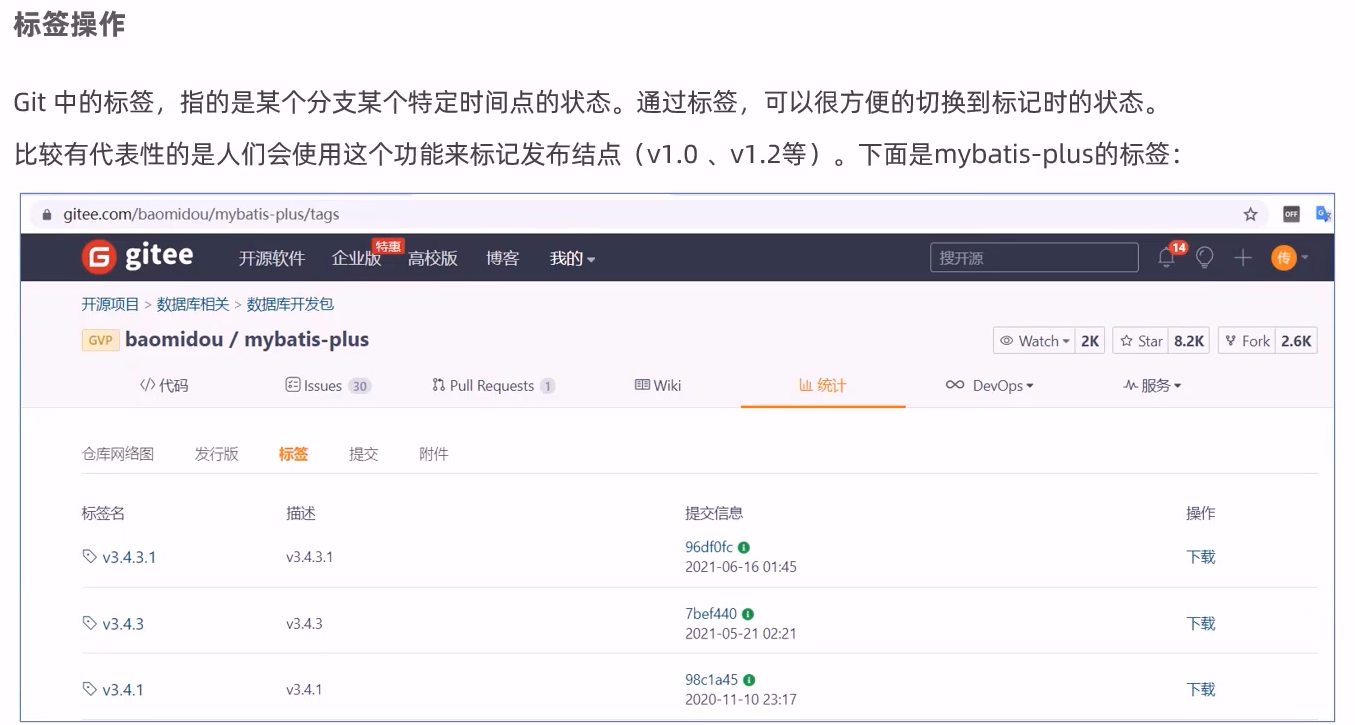Open 高校版 in navbar

pos(433,258)
